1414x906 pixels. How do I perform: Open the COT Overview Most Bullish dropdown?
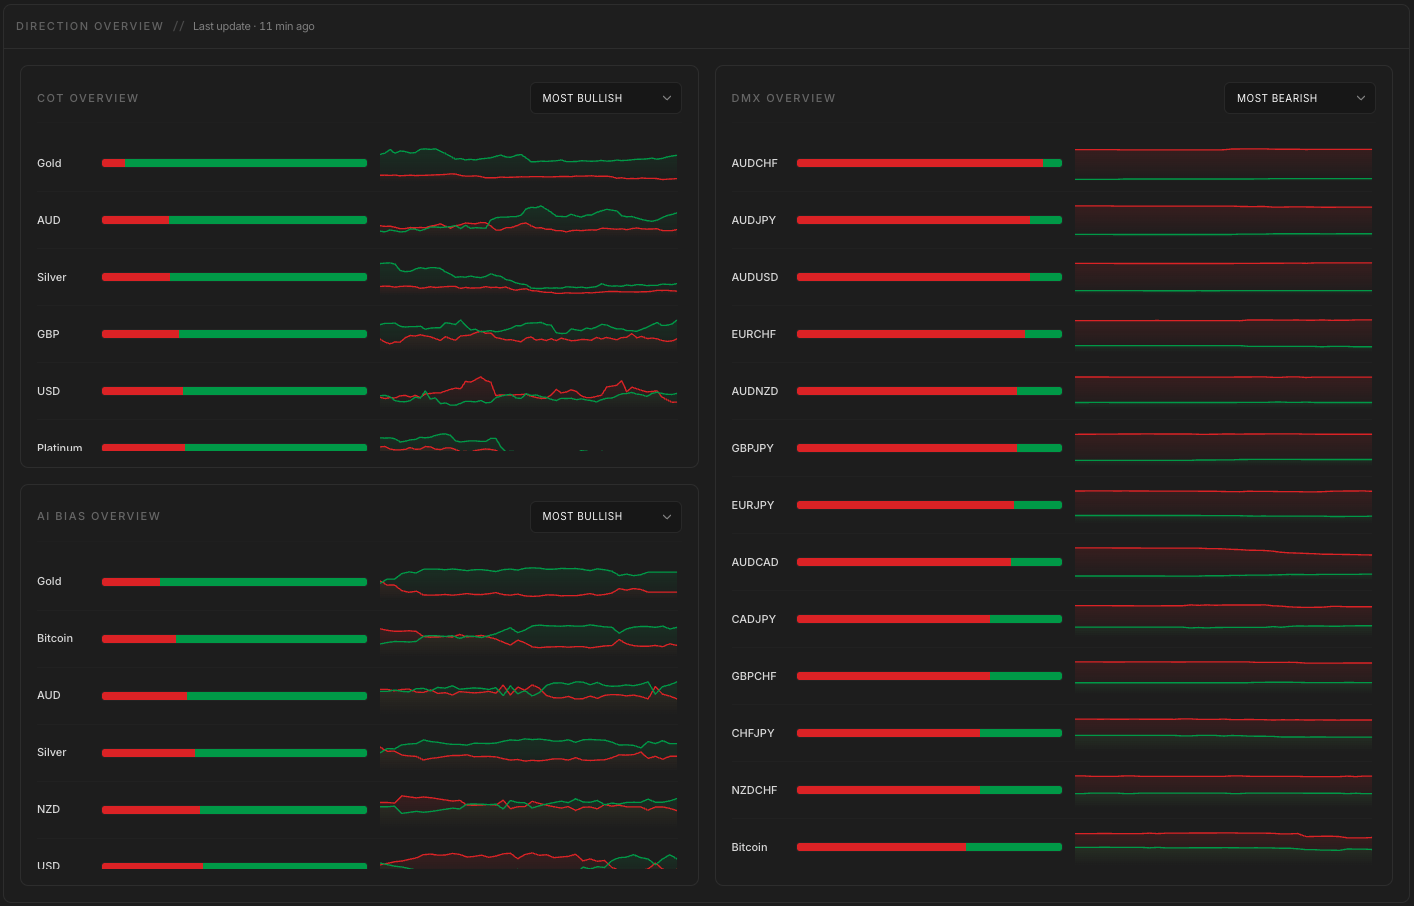(605, 98)
